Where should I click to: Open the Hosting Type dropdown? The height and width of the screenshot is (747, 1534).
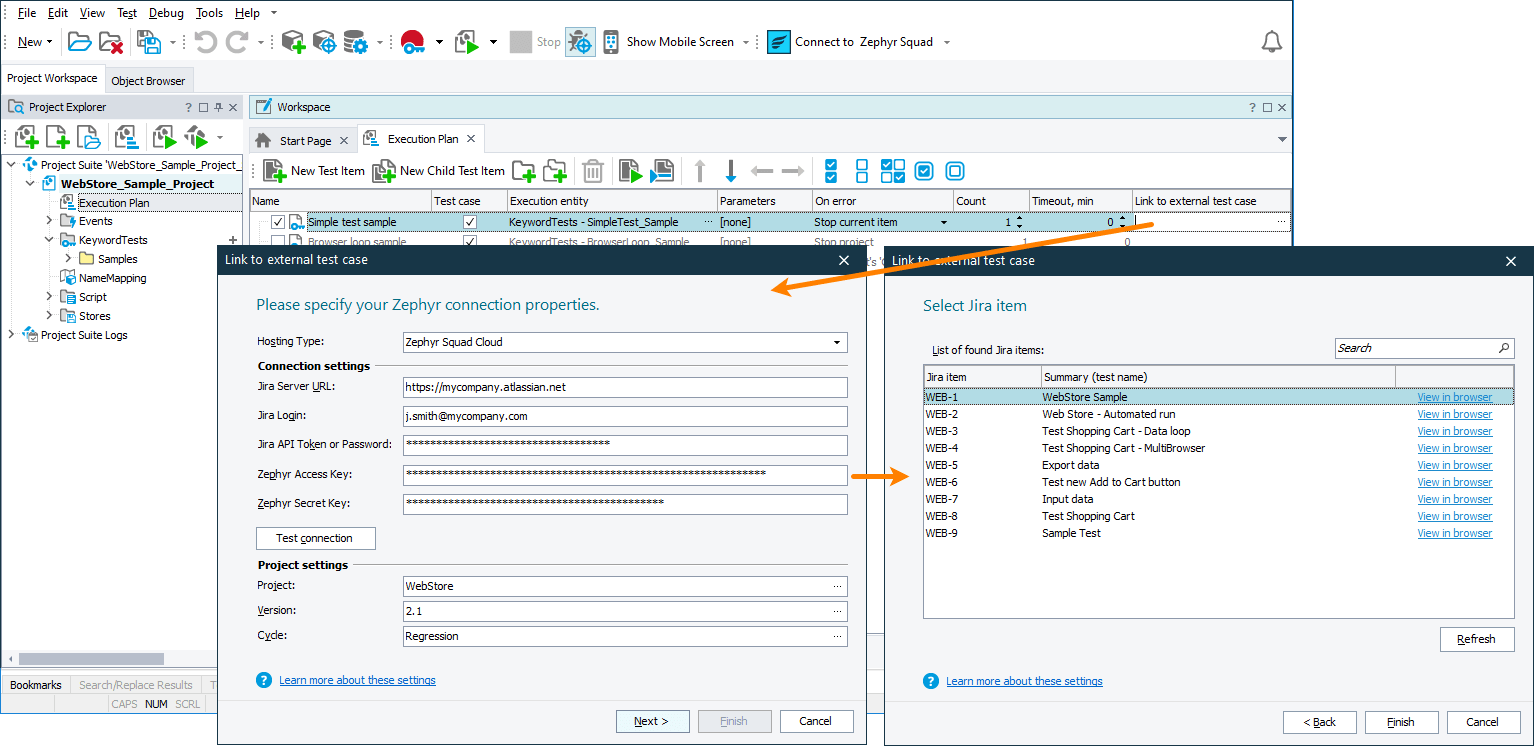click(838, 342)
